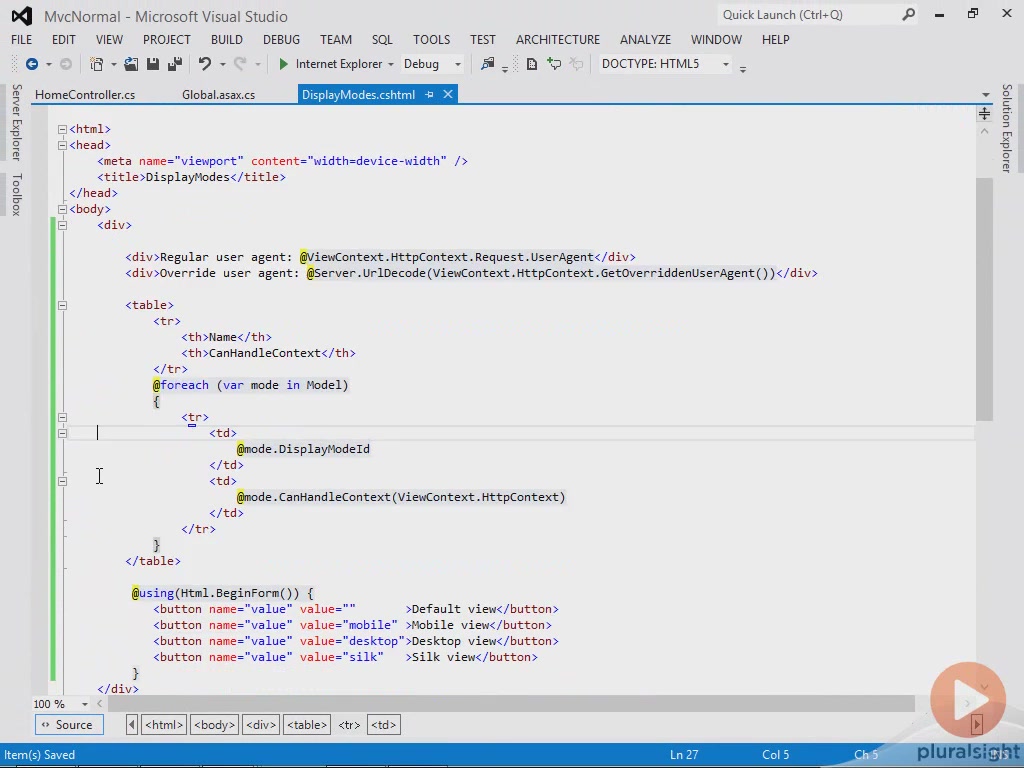1024x768 pixels.
Task: Click the @mode.DisplayModeId code line
Action: click(303, 449)
